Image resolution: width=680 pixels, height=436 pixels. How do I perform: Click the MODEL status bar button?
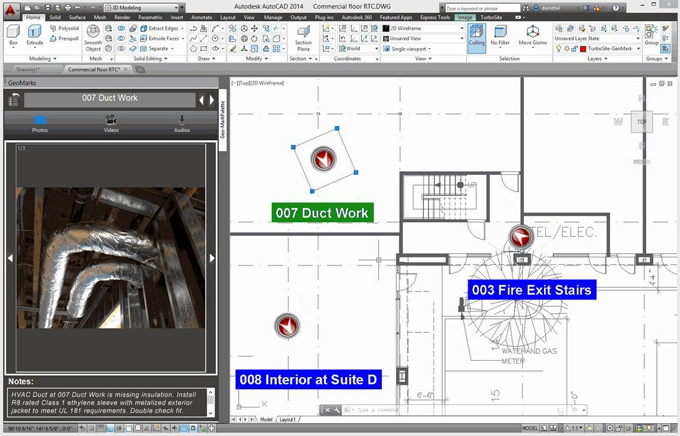530,428
